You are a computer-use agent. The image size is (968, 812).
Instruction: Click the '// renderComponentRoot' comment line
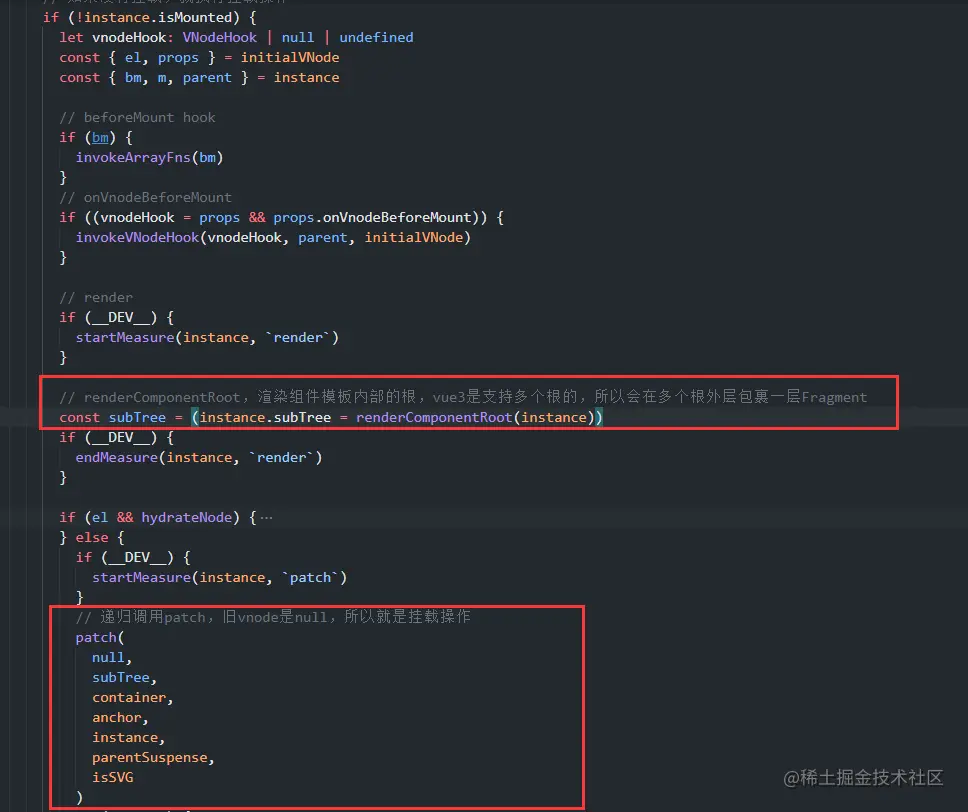[463, 397]
